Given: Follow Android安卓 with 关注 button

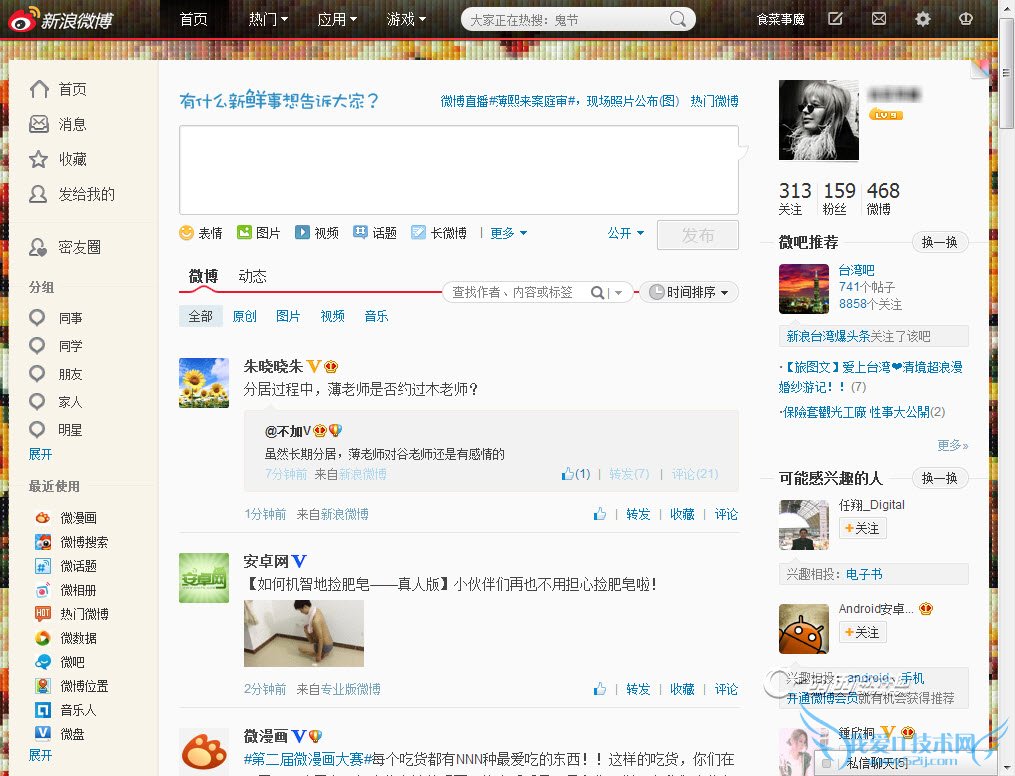Looking at the screenshot, I should click(862, 632).
